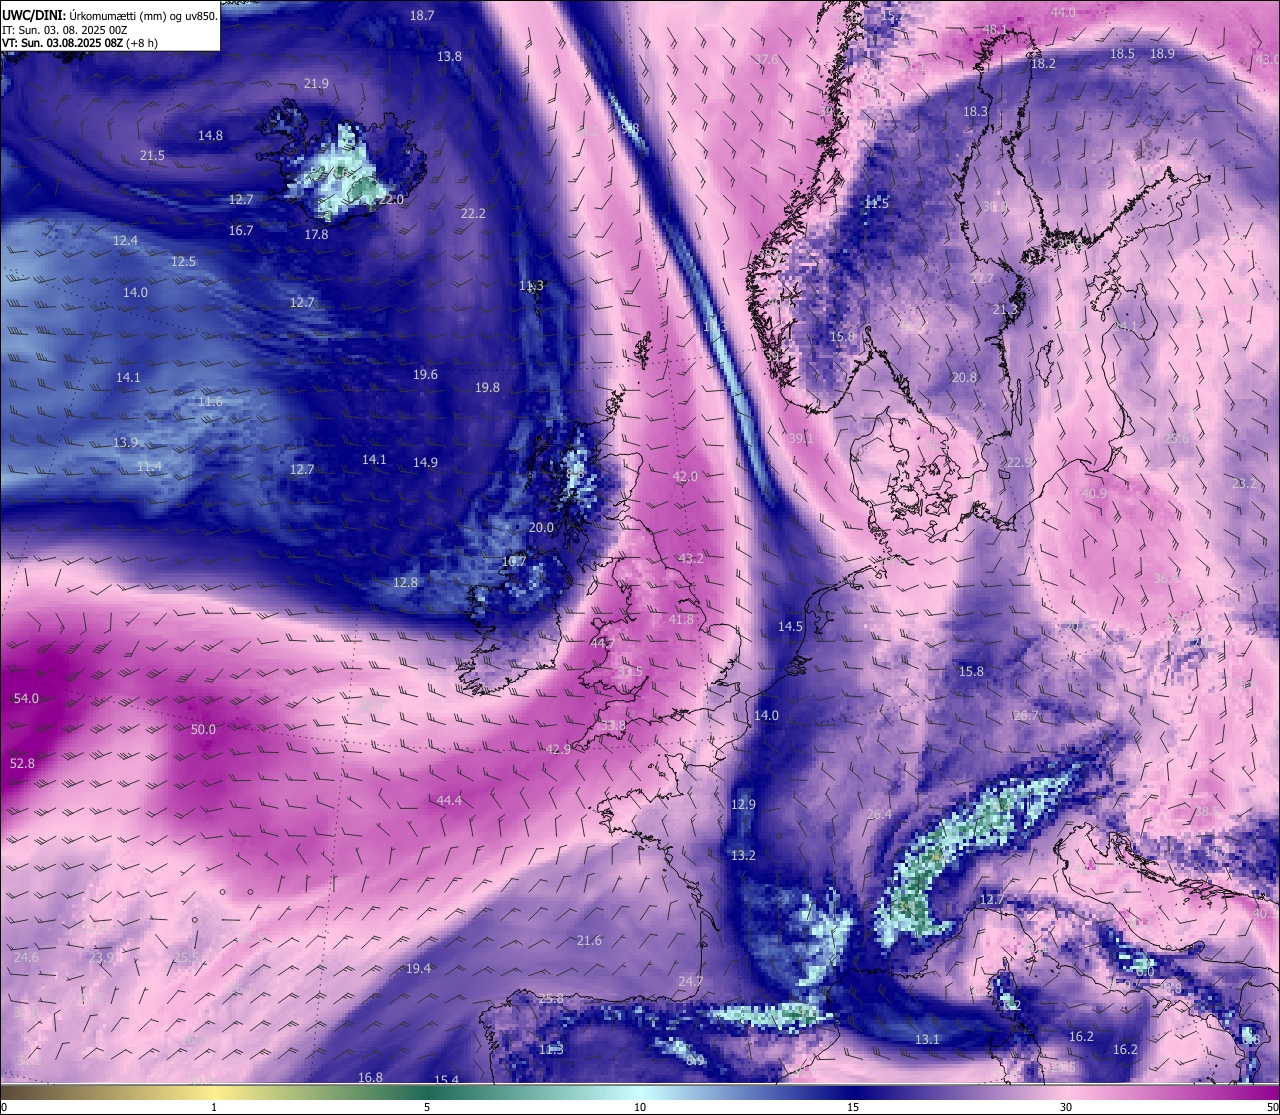Click the legend label 10
Image resolution: width=1280 pixels, height=1115 pixels.
pyautogui.click(x=640, y=1107)
